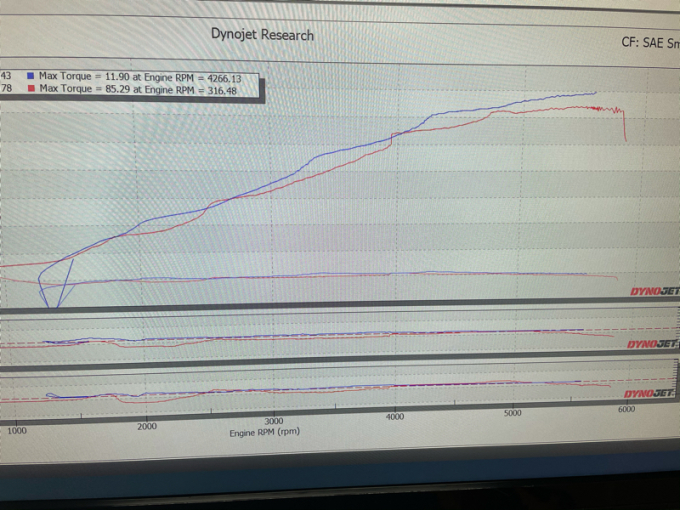Click the blue run color swatch in legend
680x510 pixels.
[30, 75]
